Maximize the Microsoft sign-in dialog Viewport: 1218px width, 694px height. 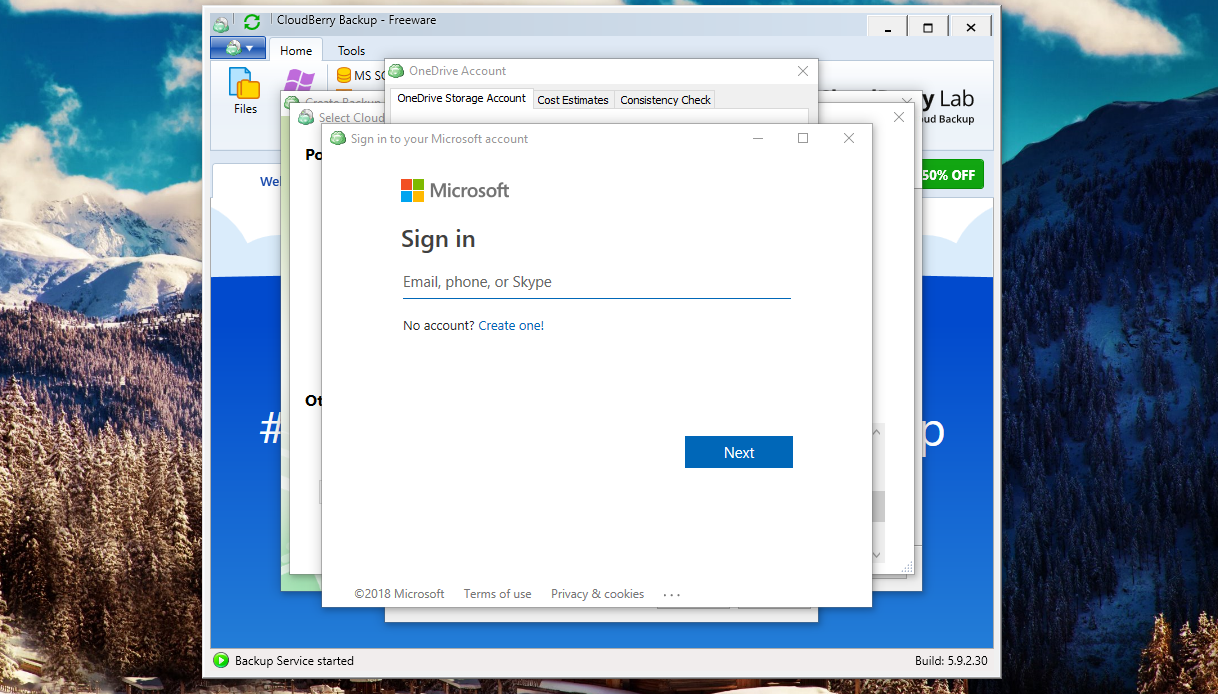coord(802,138)
